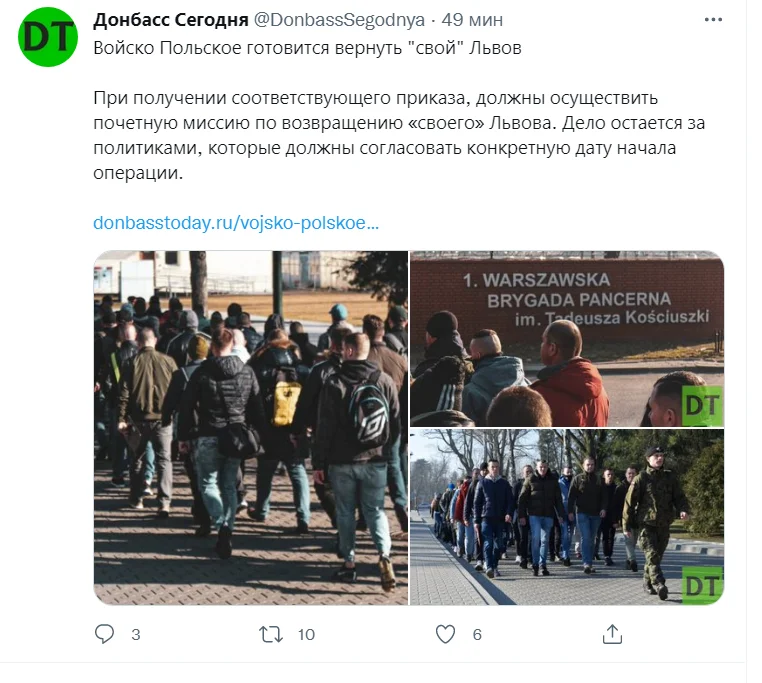Click the retweet count number 10
The height and width of the screenshot is (683, 762).
point(306,634)
